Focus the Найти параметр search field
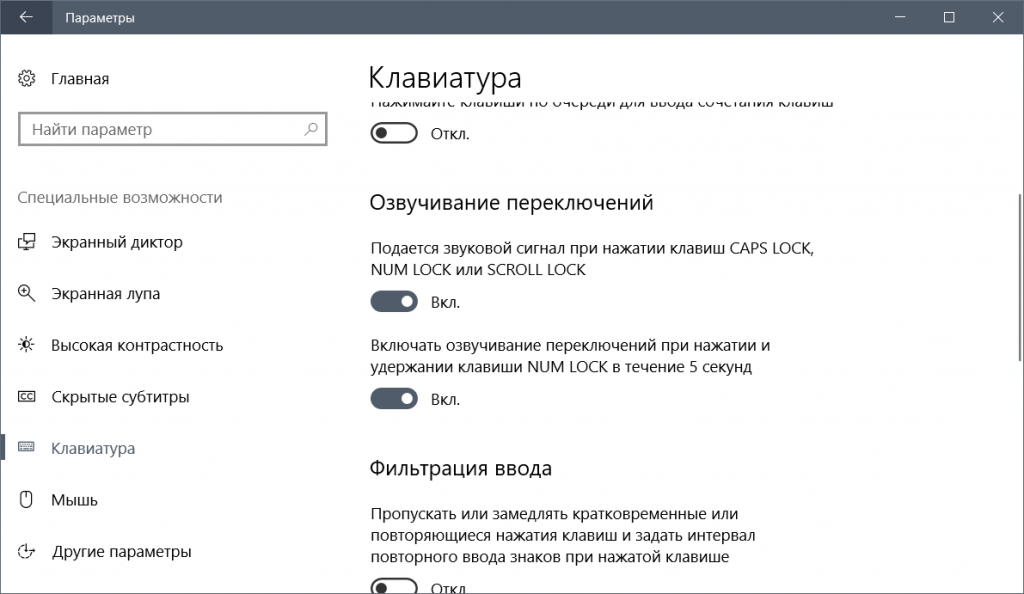1024x594 pixels. pyautogui.click(x=160, y=130)
